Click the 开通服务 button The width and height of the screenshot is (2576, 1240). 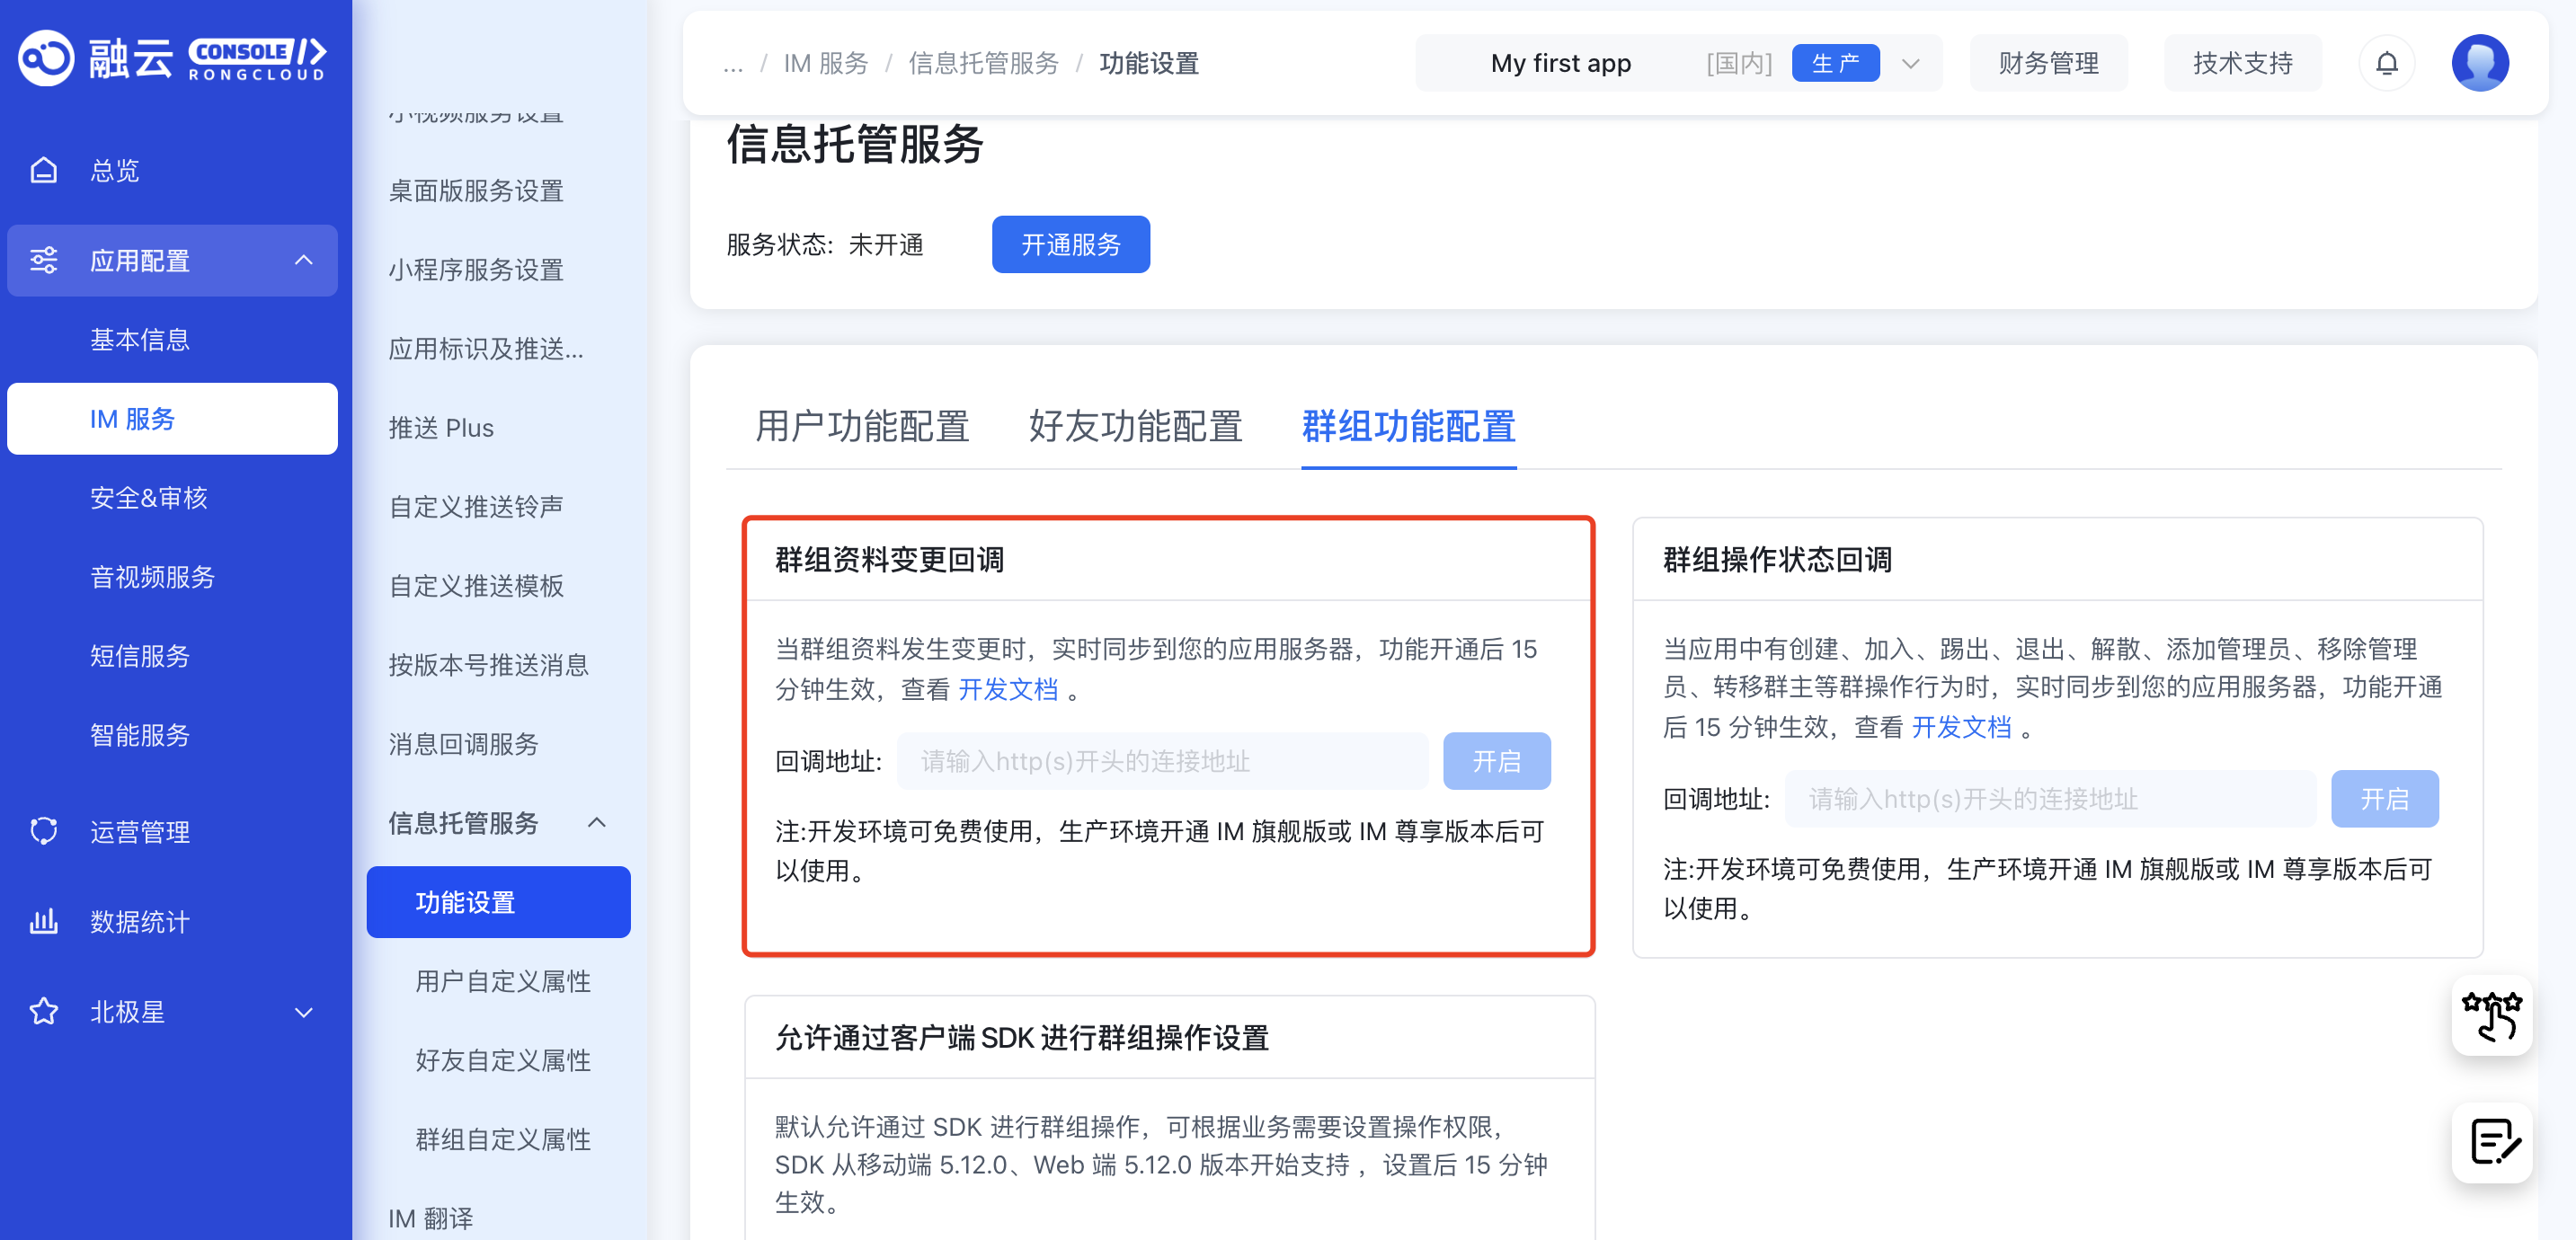pyautogui.click(x=1070, y=244)
